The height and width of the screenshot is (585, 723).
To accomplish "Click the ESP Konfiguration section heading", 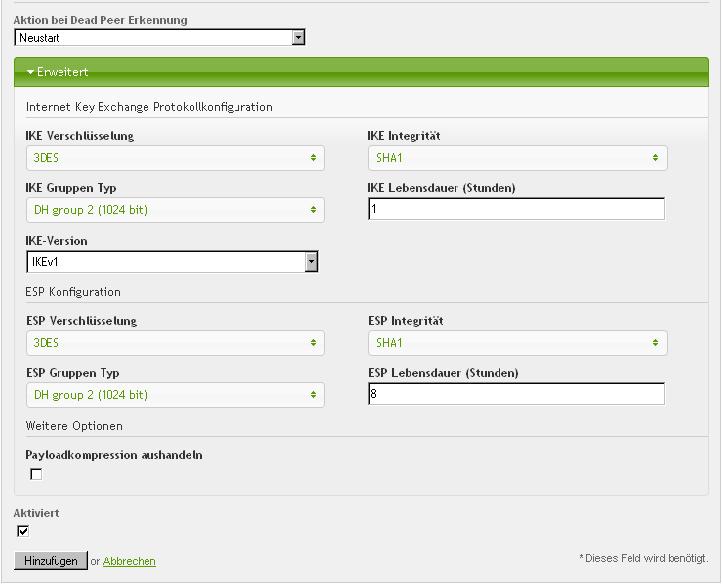I will [x=73, y=292].
